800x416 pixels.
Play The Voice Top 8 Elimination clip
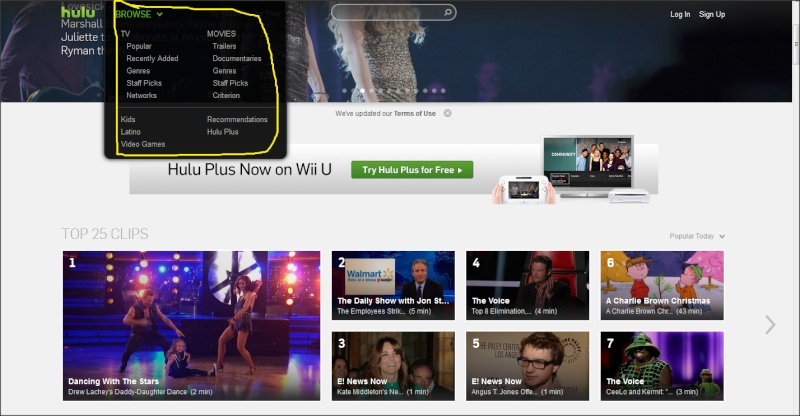point(527,285)
